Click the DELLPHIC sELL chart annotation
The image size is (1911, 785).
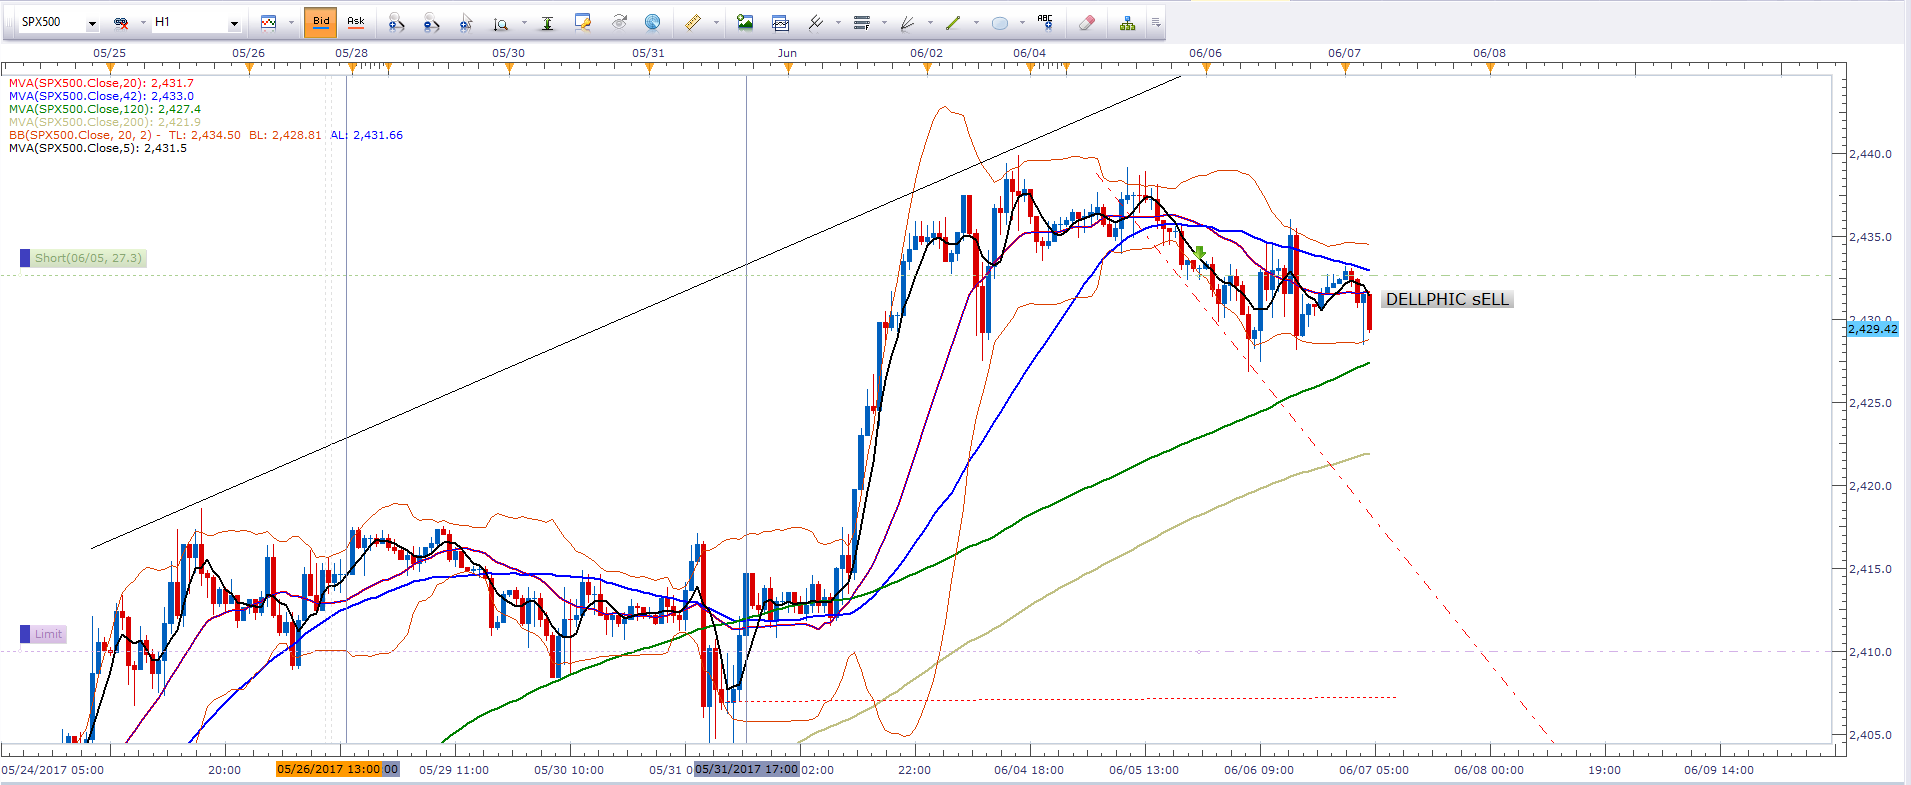1446,299
